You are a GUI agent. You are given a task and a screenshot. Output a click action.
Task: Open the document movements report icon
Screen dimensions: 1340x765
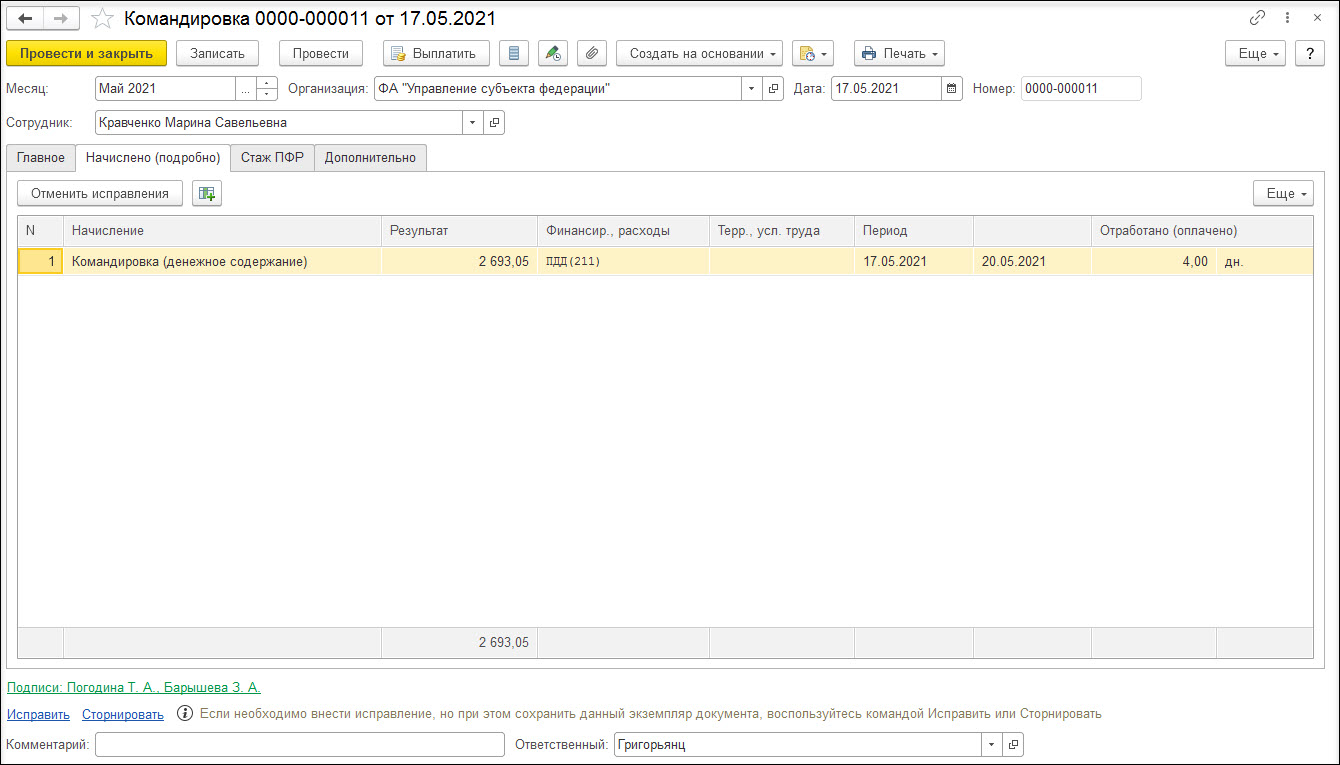tap(514, 53)
